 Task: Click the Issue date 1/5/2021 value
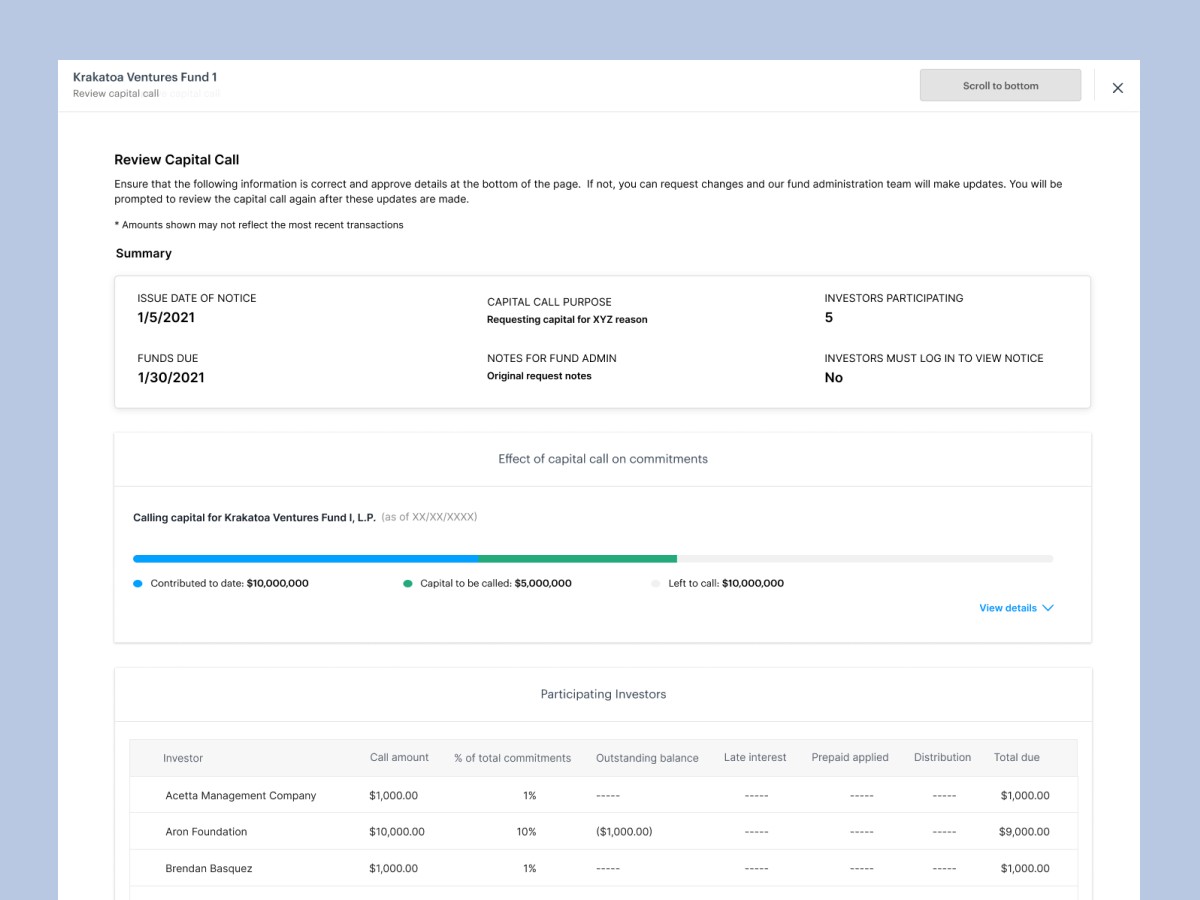click(x=166, y=318)
